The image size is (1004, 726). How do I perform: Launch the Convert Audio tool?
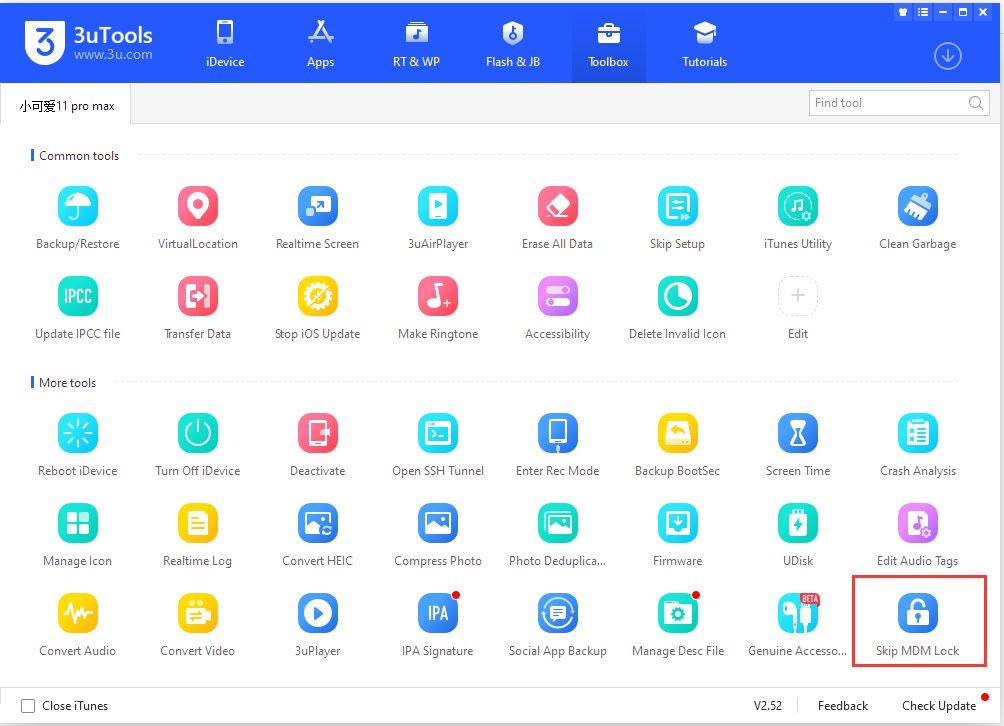click(77, 625)
